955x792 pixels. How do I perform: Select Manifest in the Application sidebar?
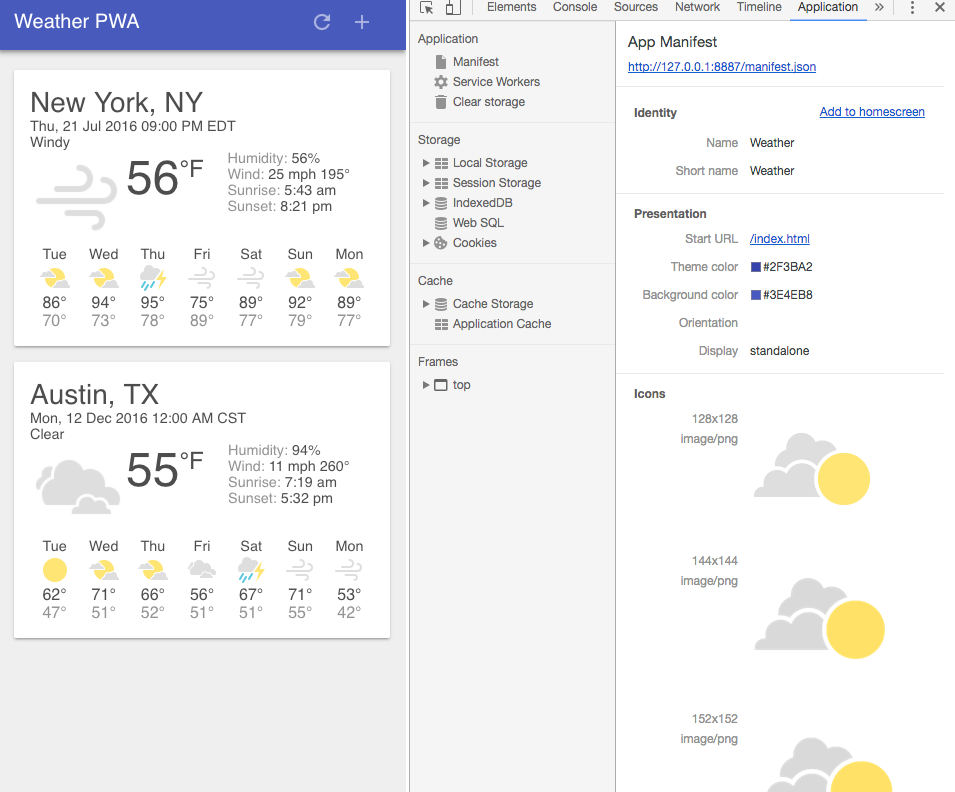(475, 62)
